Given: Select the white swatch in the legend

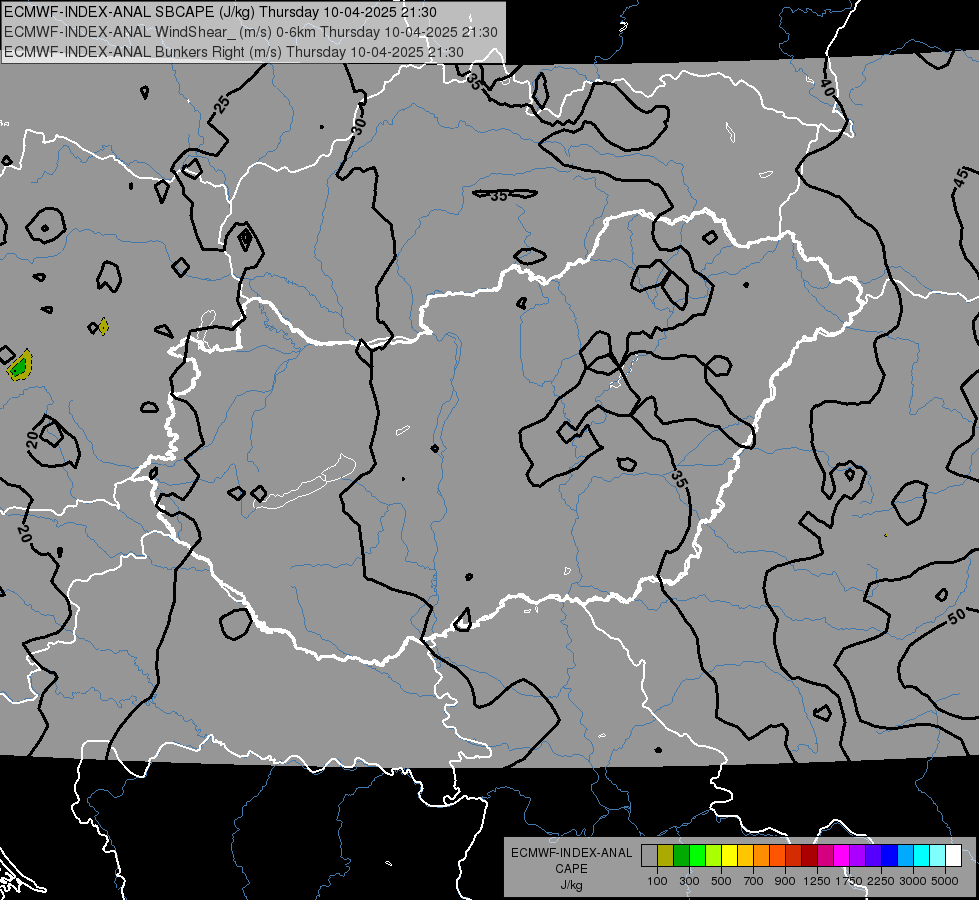Looking at the screenshot, I should [x=954, y=856].
